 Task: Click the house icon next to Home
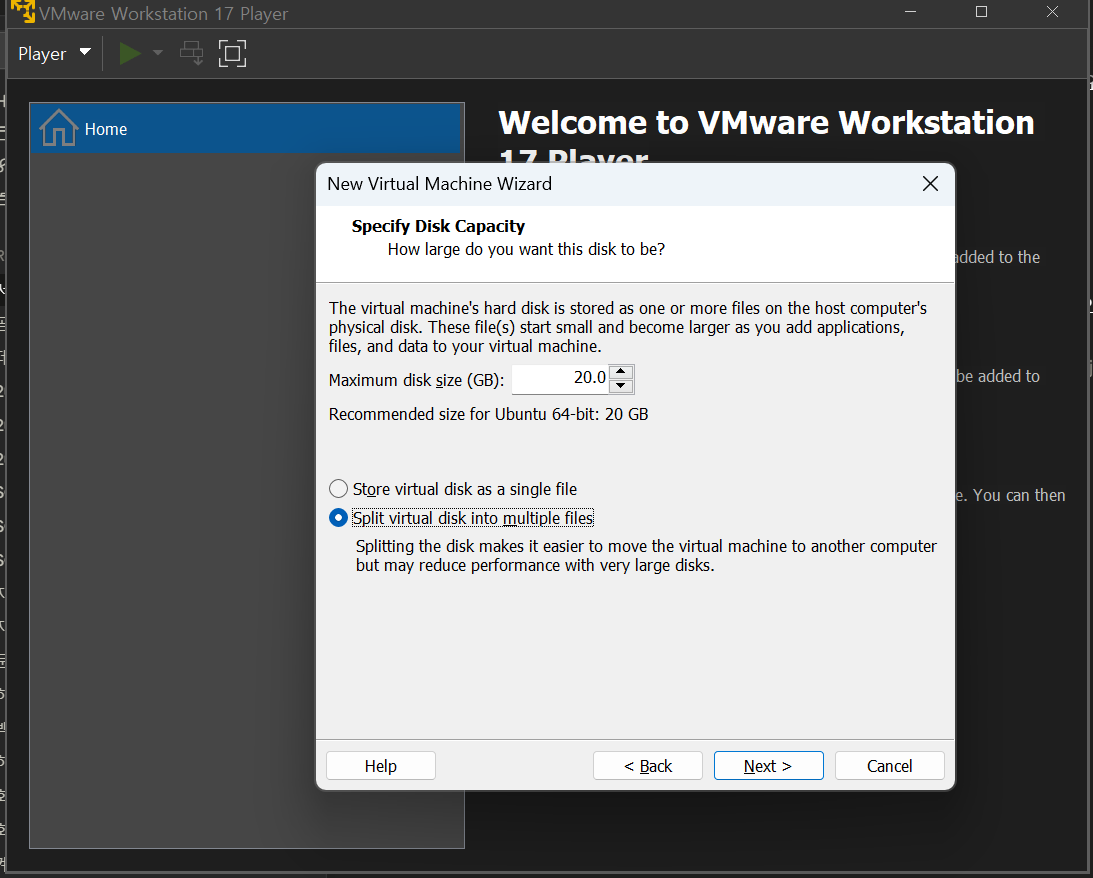[x=59, y=128]
